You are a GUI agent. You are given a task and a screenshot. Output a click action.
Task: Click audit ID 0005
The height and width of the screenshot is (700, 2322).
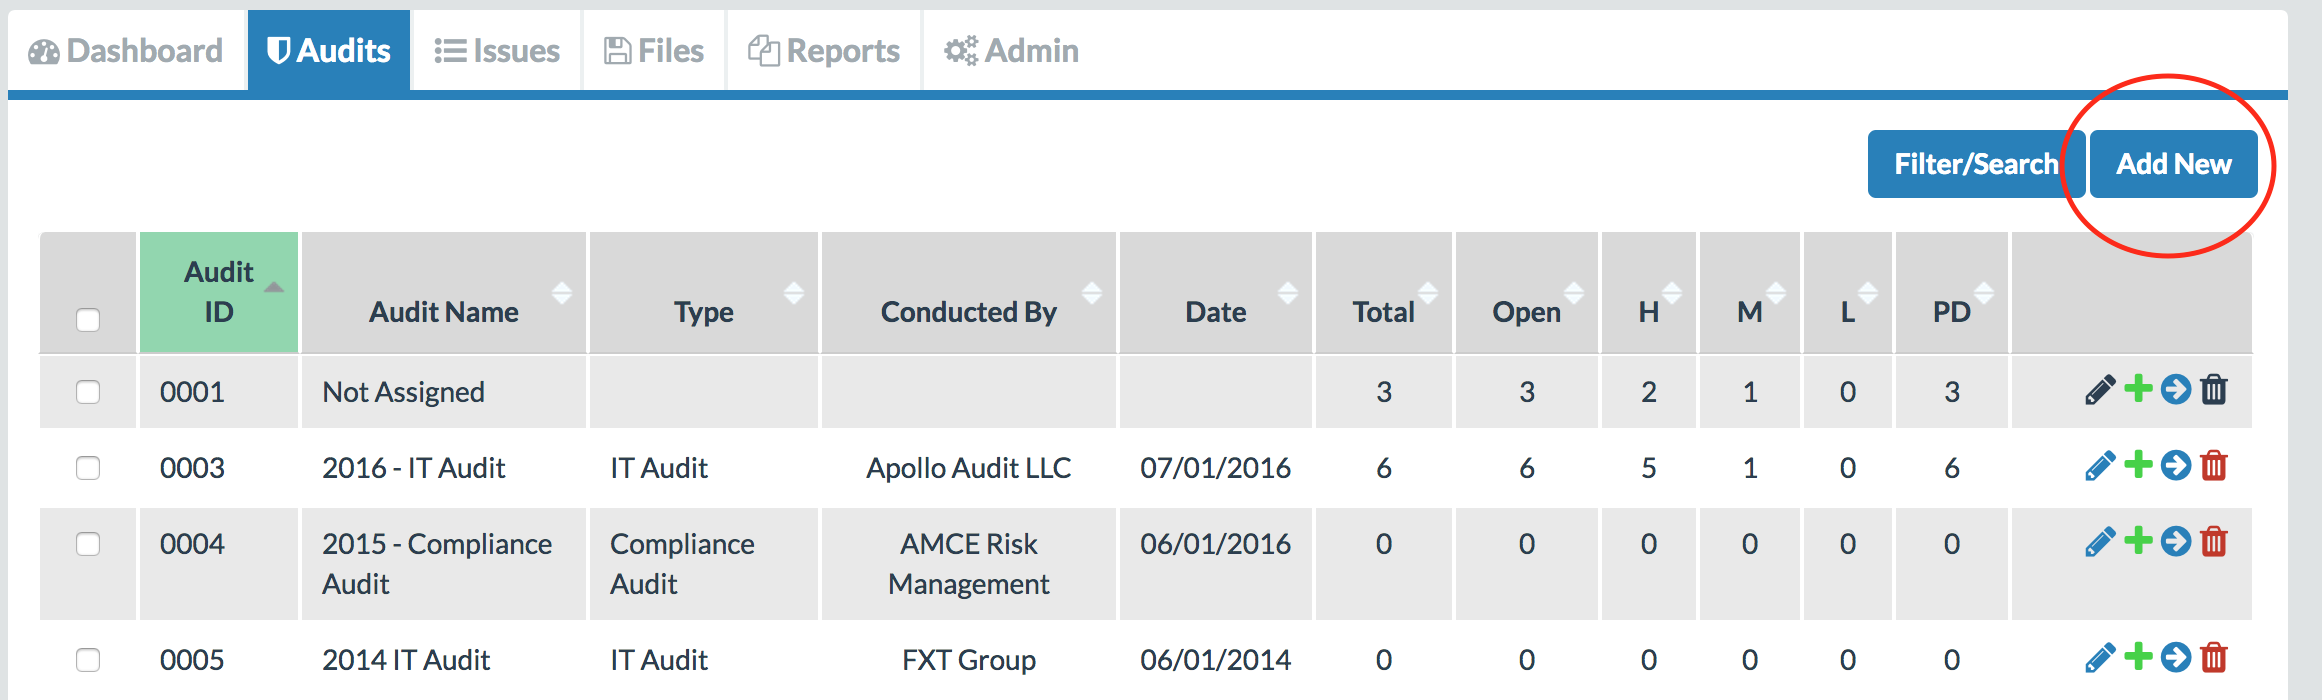pyautogui.click(x=192, y=660)
